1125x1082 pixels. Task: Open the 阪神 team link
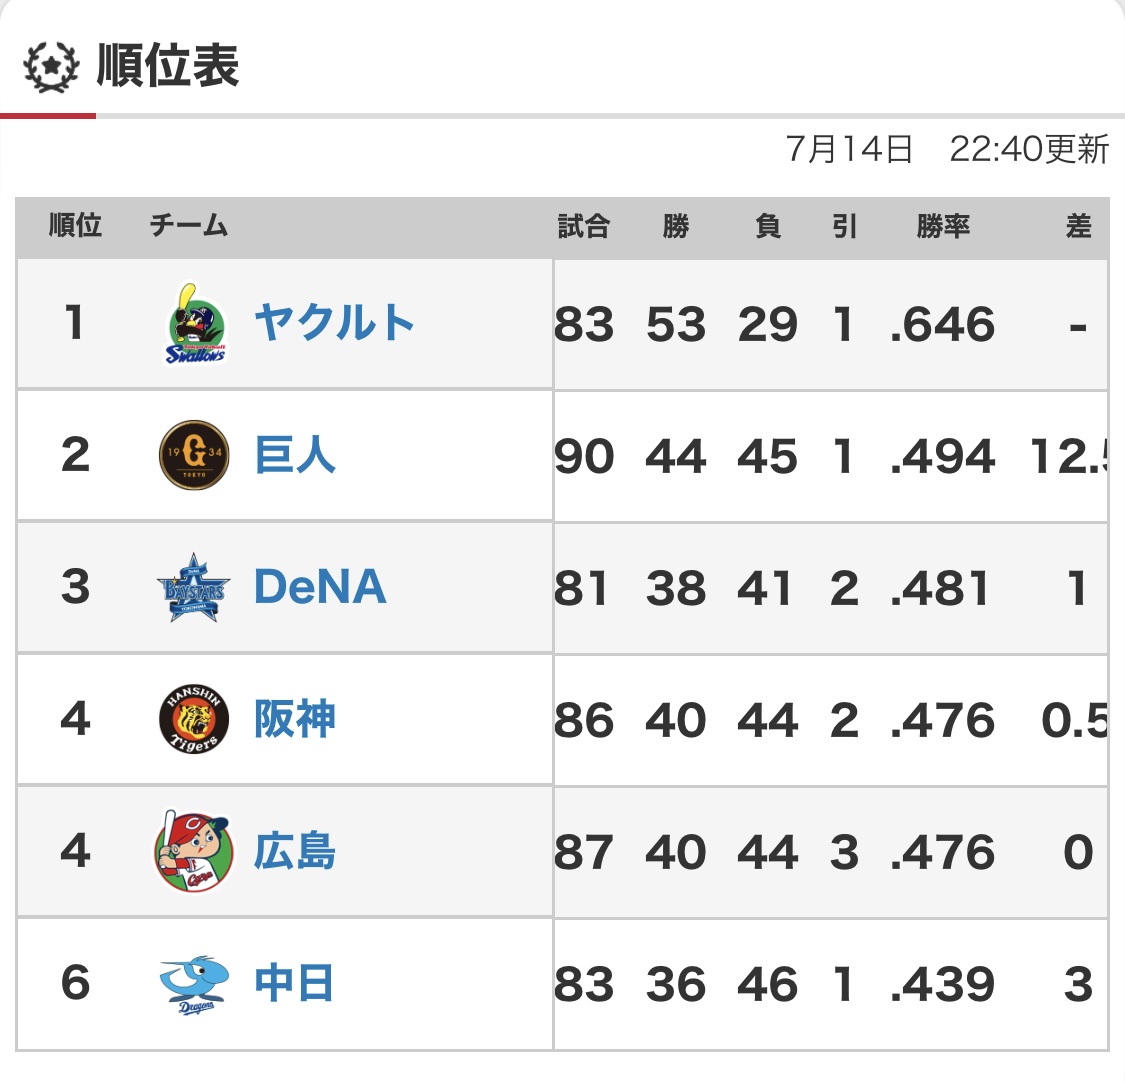point(295,719)
